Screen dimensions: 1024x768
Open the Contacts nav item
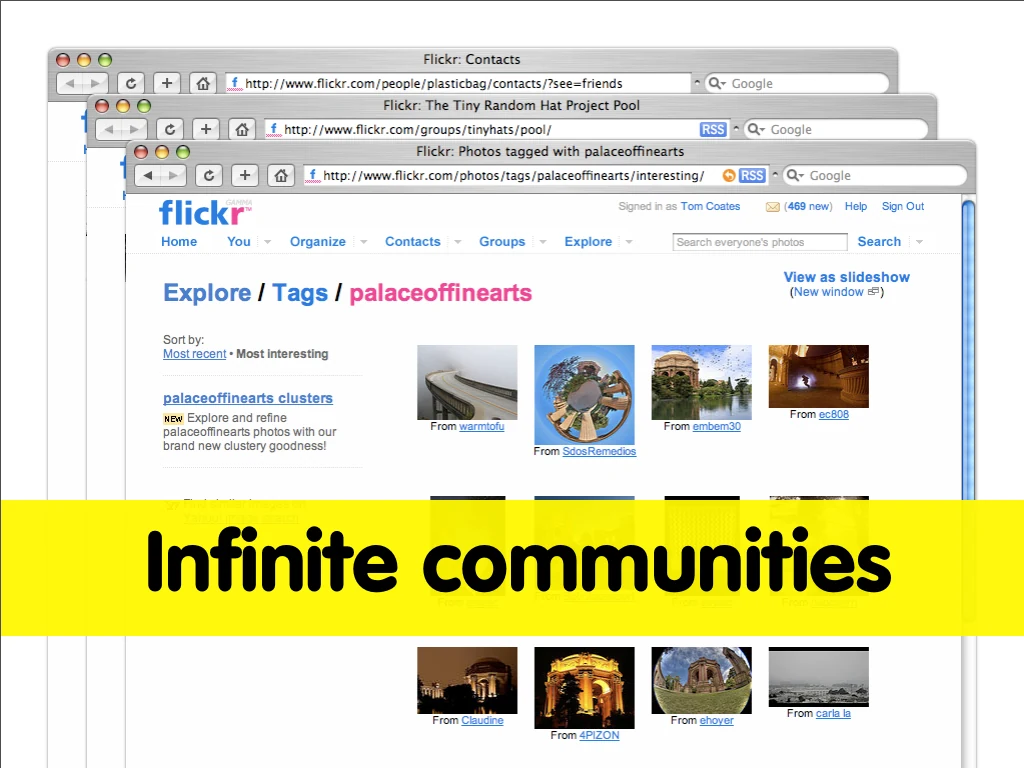(413, 242)
